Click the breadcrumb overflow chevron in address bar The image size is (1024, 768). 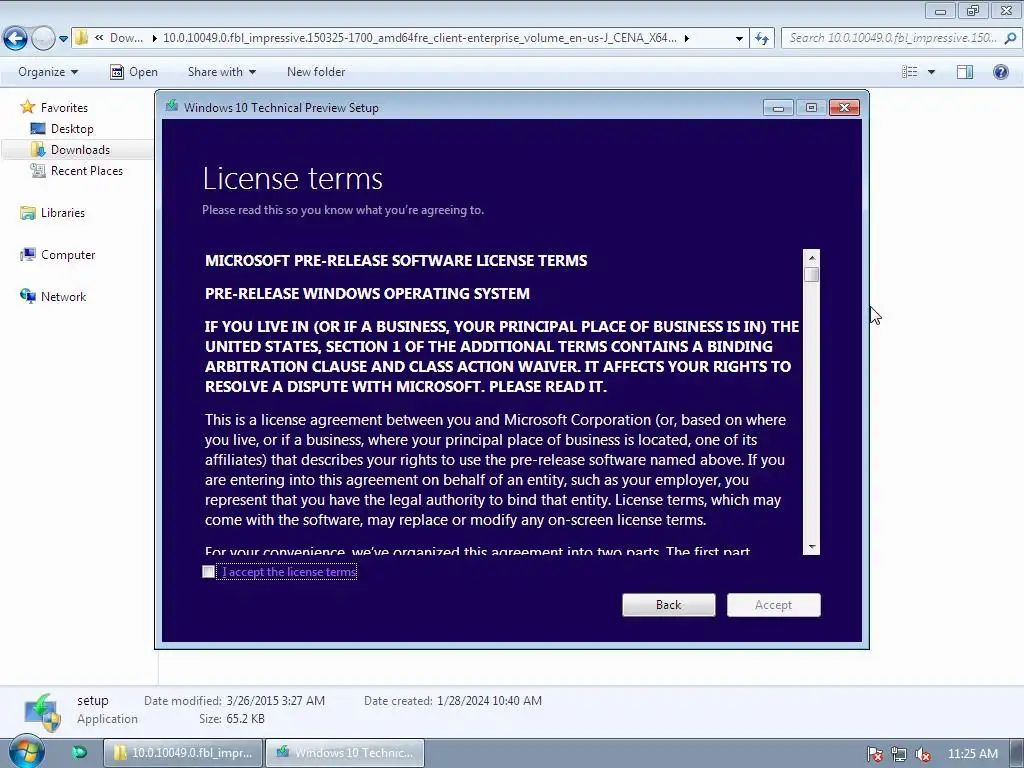tap(99, 38)
